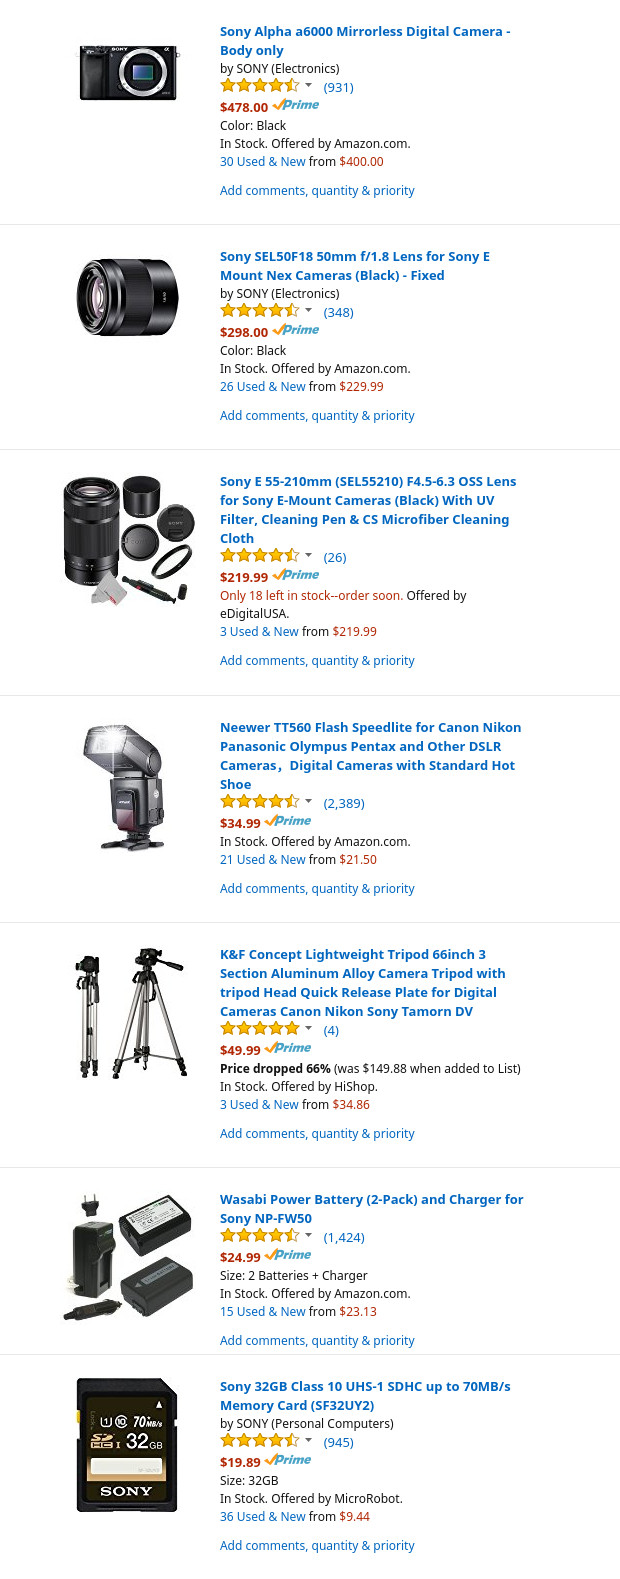View 26 Used & New offers for 50mm lens

[263, 387]
